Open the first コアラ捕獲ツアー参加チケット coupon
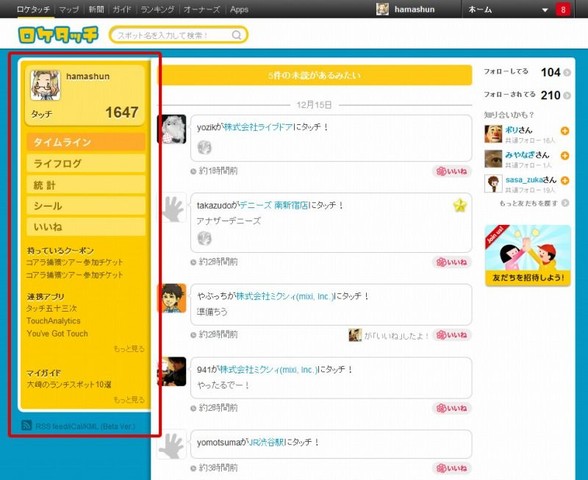The image size is (588, 480). tap(75, 262)
